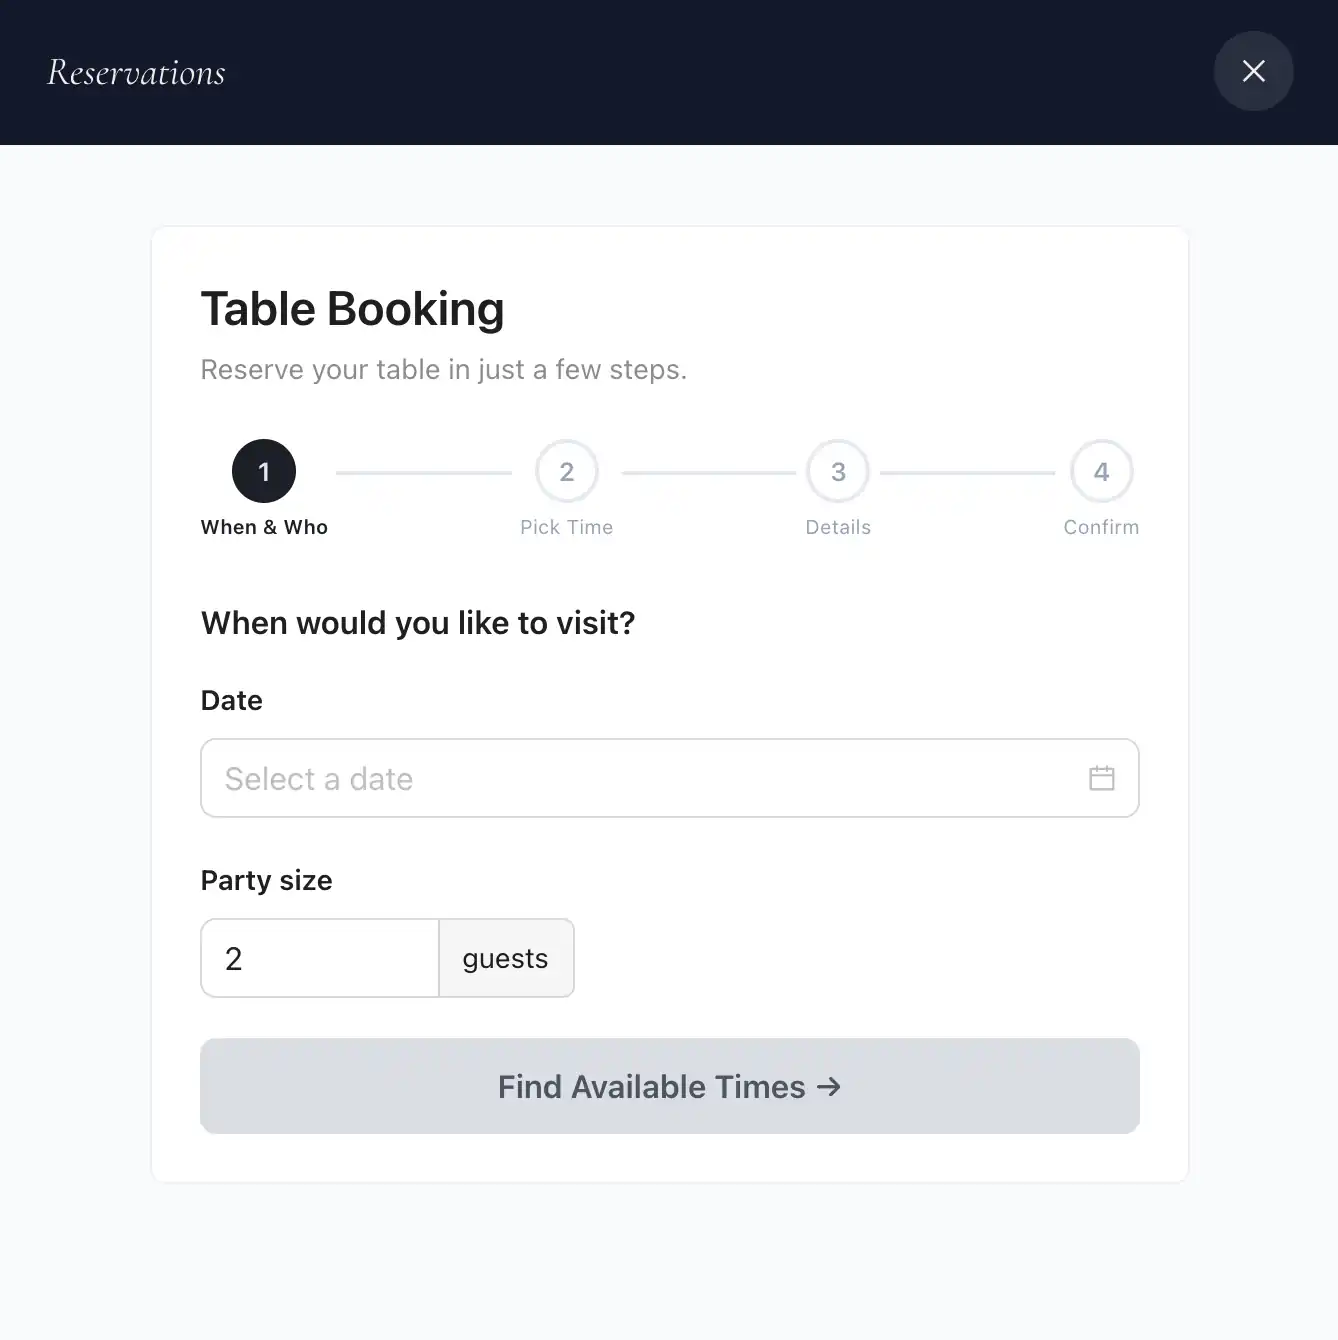The height and width of the screenshot is (1340, 1338).
Task: Focus the party size number input
Action: (320, 958)
